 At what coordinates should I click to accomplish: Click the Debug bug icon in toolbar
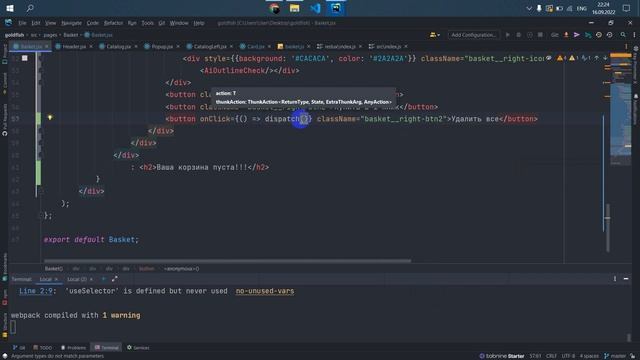[518, 35]
